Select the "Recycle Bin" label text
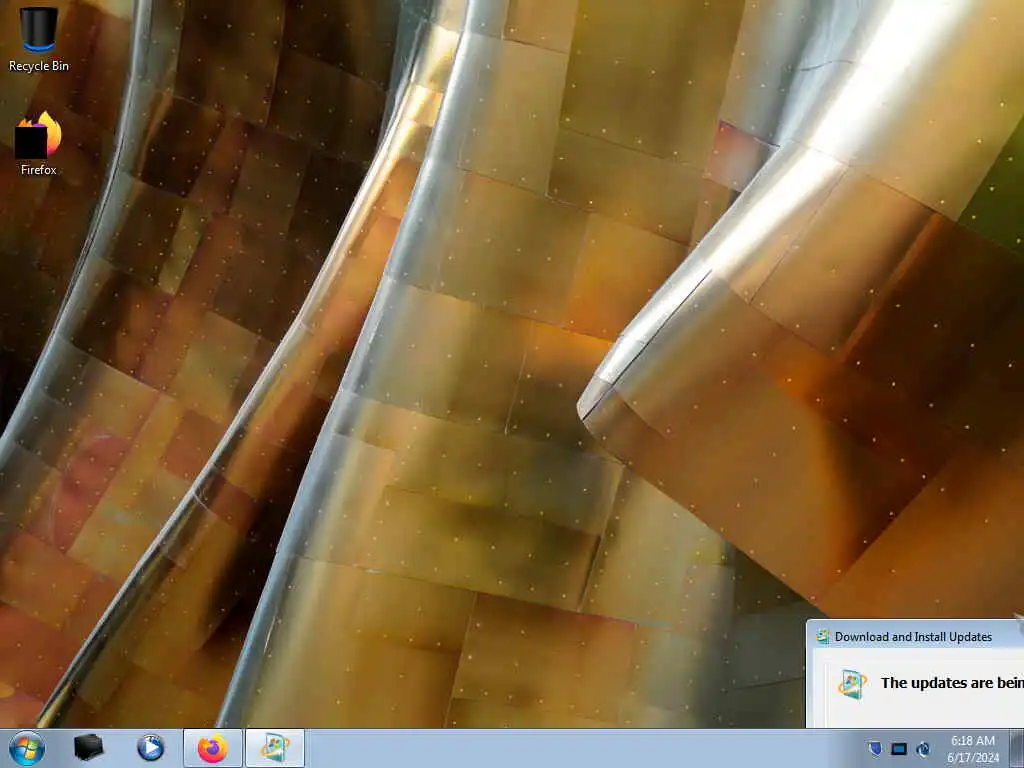 [x=39, y=66]
